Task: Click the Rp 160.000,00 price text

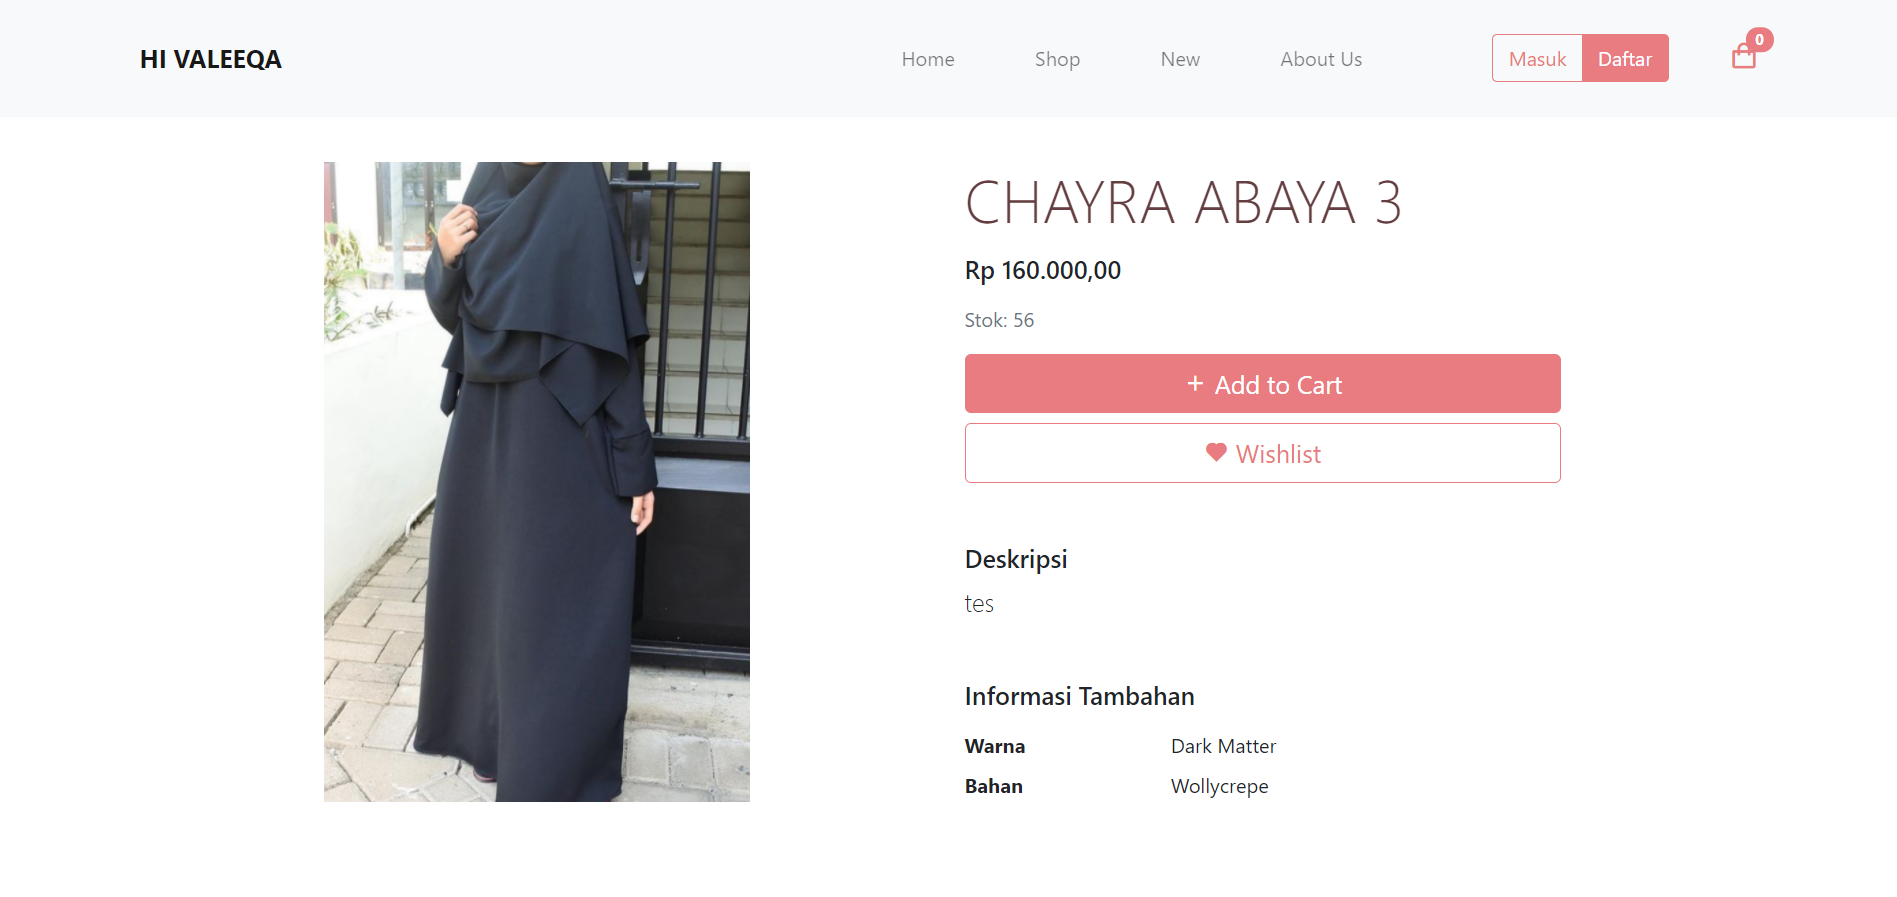Action: click(x=1042, y=270)
